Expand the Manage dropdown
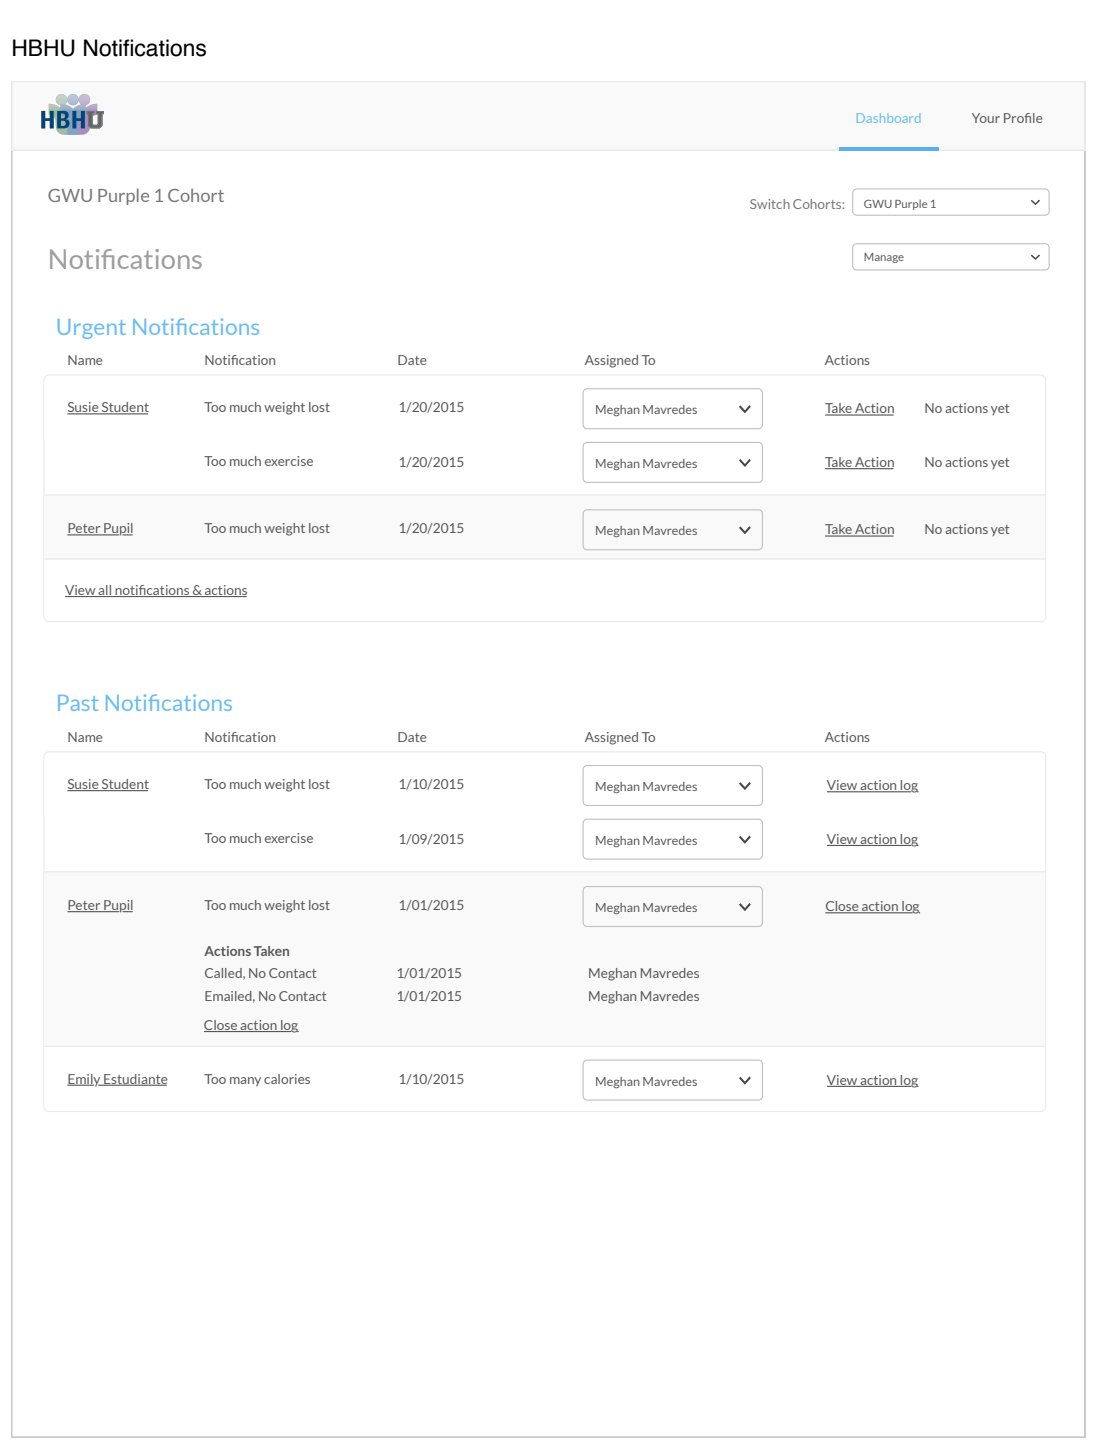 coord(950,257)
